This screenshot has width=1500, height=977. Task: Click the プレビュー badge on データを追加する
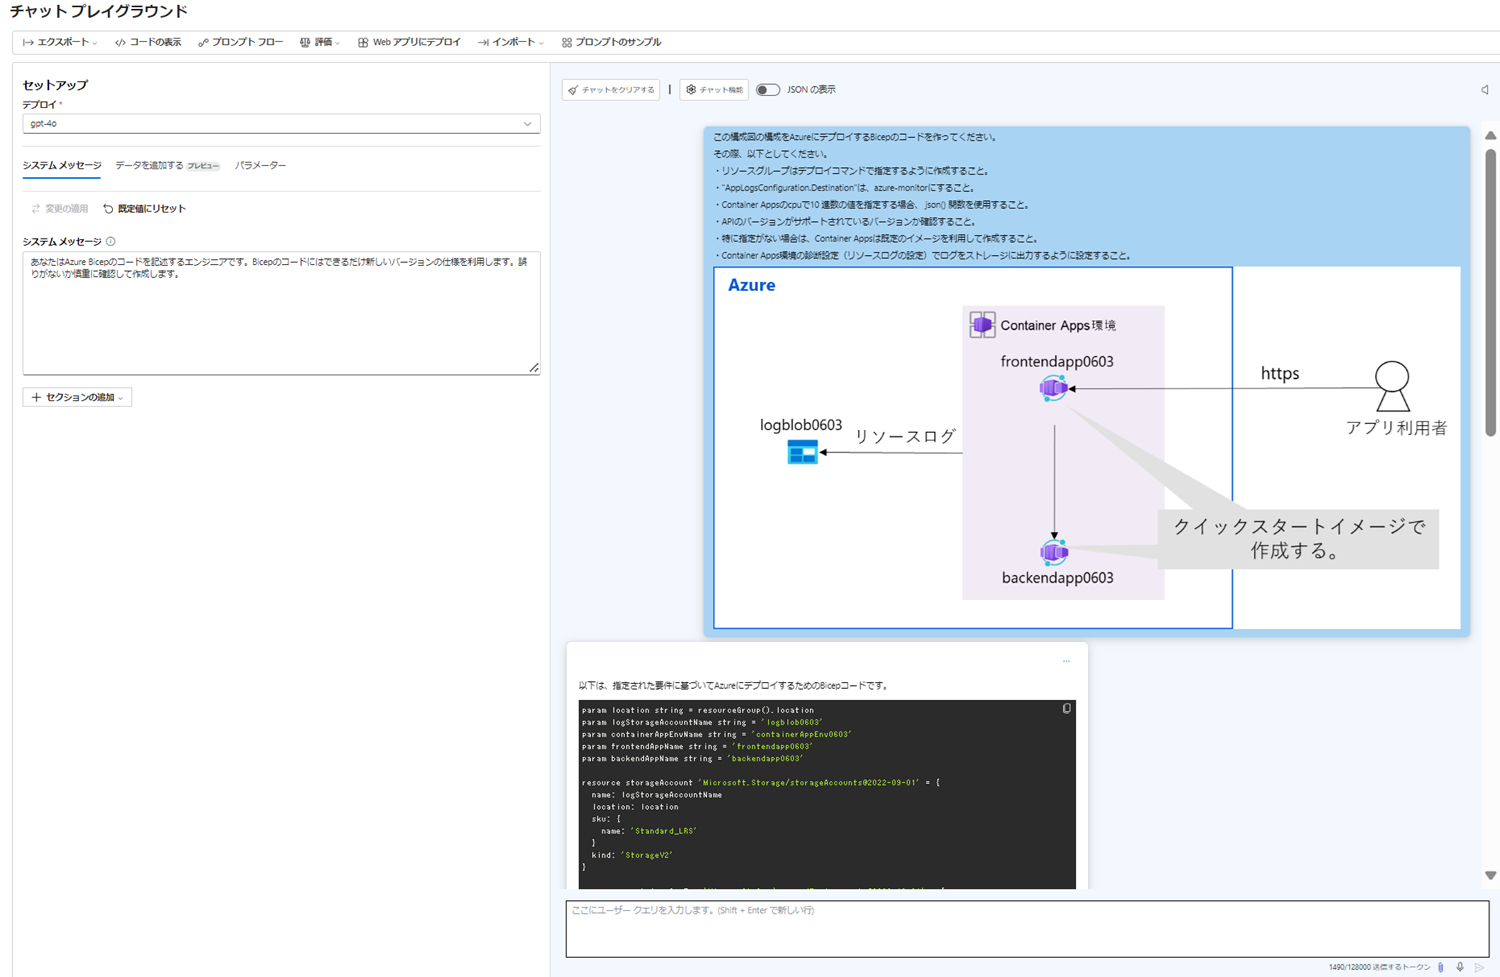(203, 166)
